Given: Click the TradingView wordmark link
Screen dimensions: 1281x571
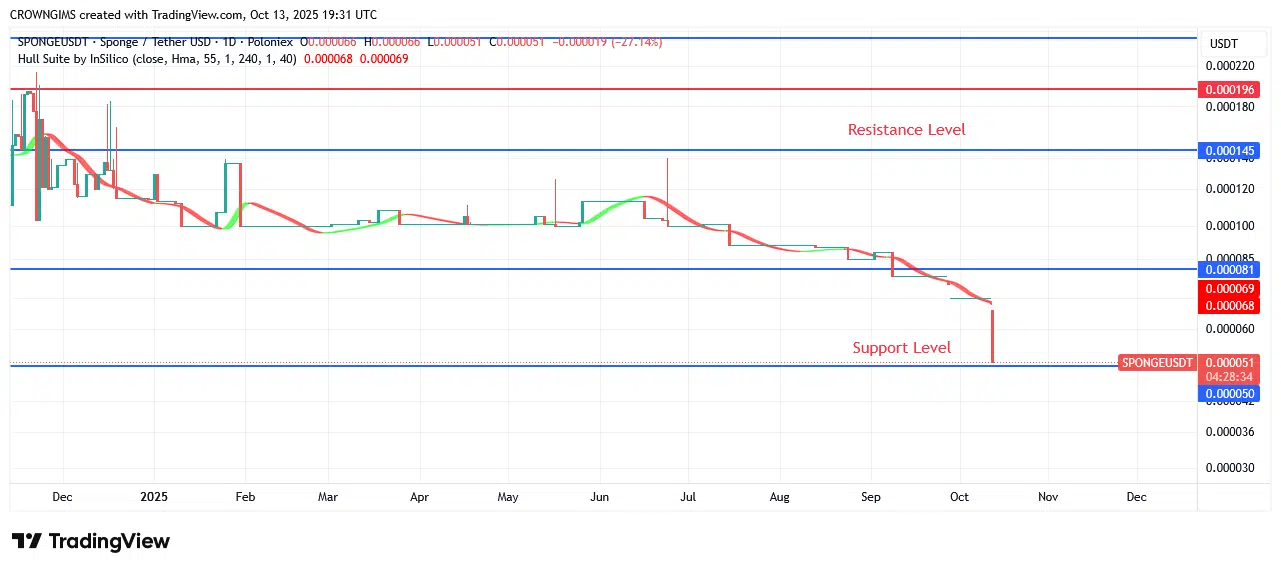Looking at the screenshot, I should click(109, 541).
